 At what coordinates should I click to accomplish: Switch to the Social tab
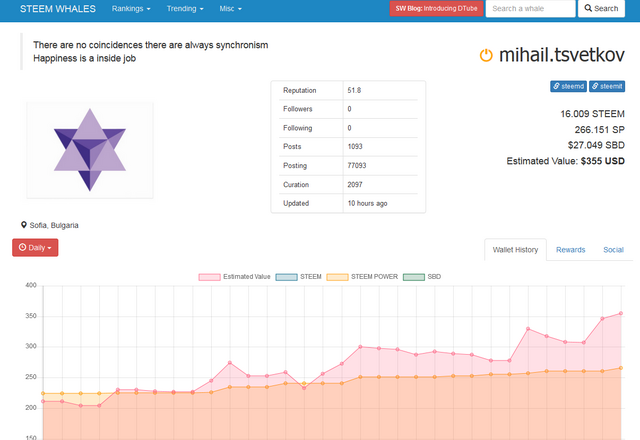(613, 250)
